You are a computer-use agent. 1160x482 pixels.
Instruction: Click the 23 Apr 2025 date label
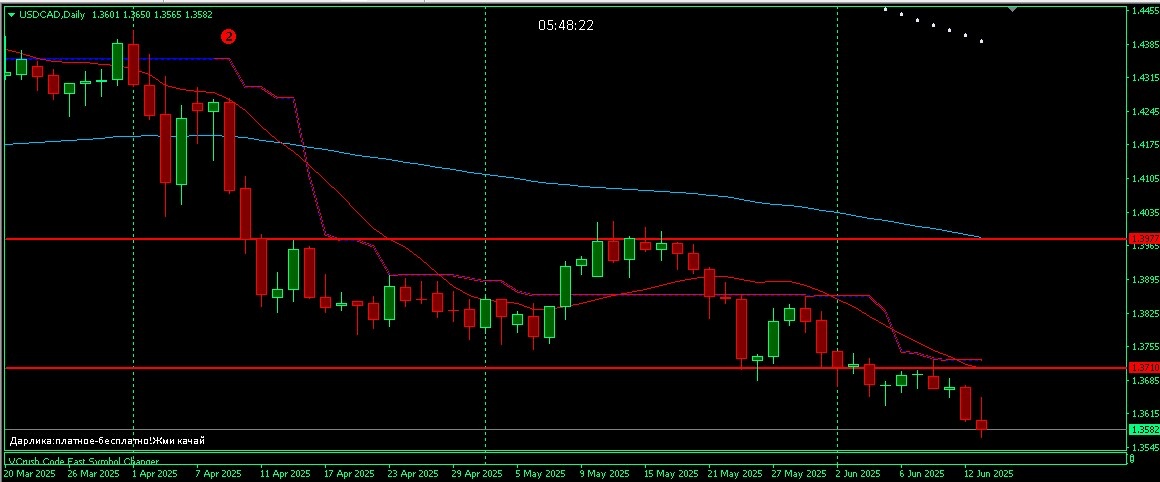(x=414, y=473)
